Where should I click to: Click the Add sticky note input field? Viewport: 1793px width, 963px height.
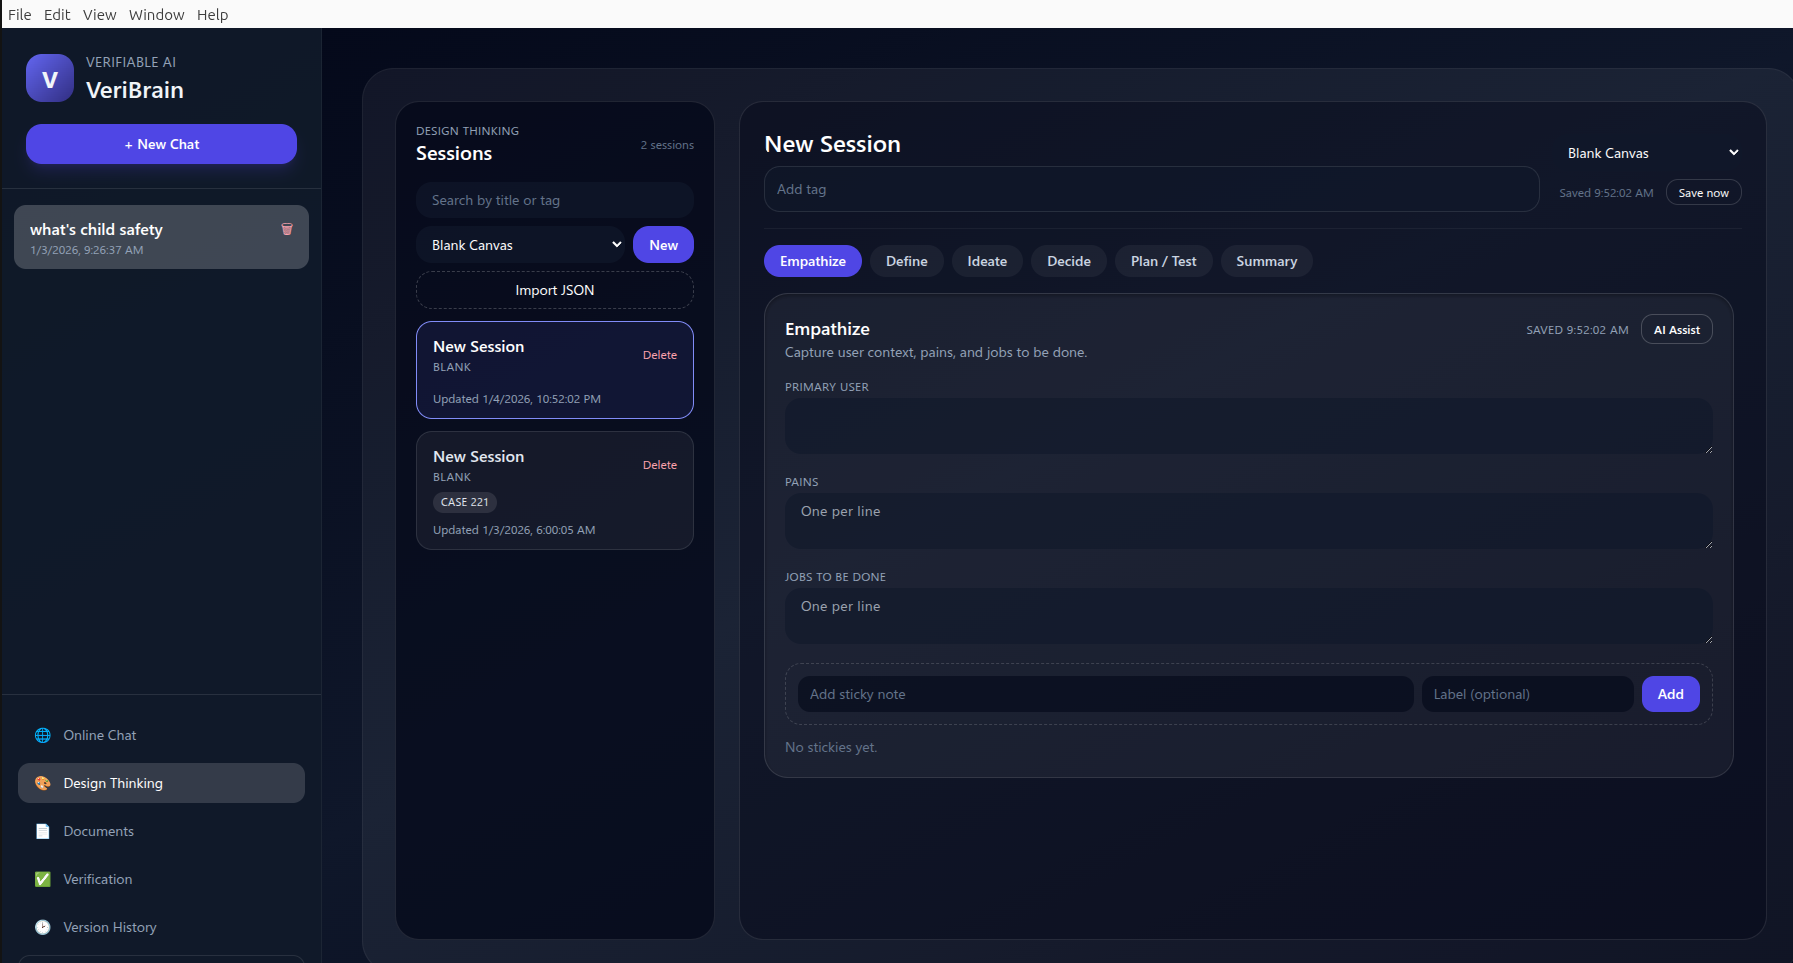click(x=1105, y=694)
